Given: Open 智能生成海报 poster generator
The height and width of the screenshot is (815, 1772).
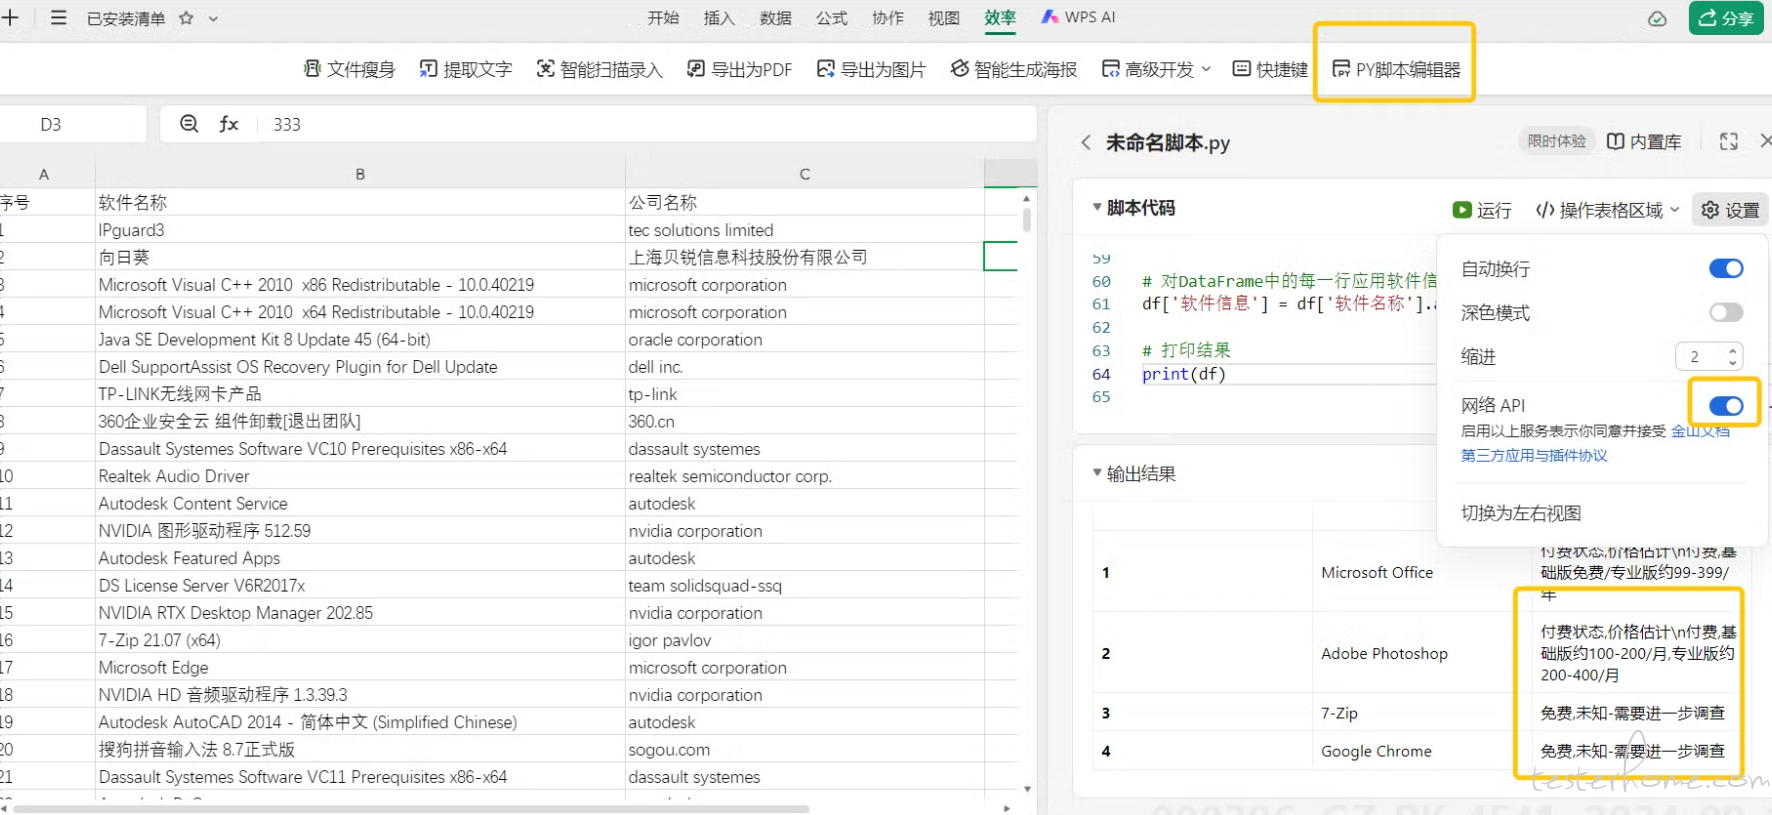Looking at the screenshot, I should (1013, 69).
